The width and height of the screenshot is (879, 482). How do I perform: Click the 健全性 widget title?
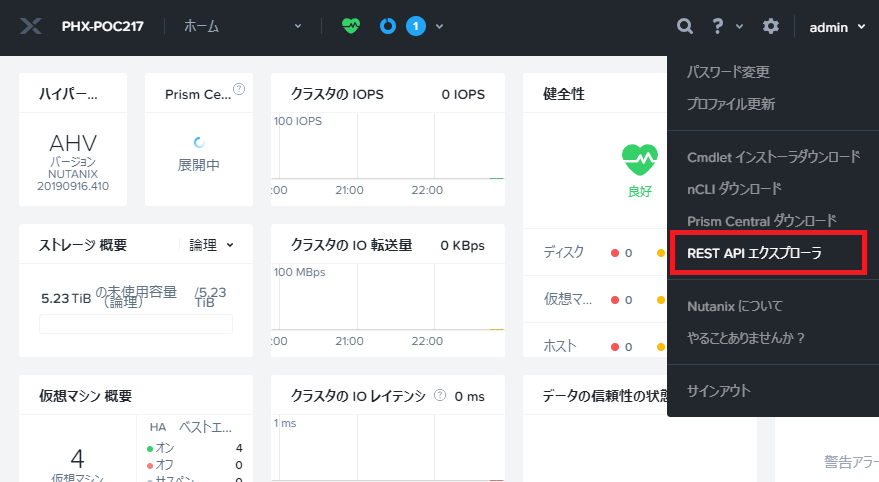pos(563,94)
